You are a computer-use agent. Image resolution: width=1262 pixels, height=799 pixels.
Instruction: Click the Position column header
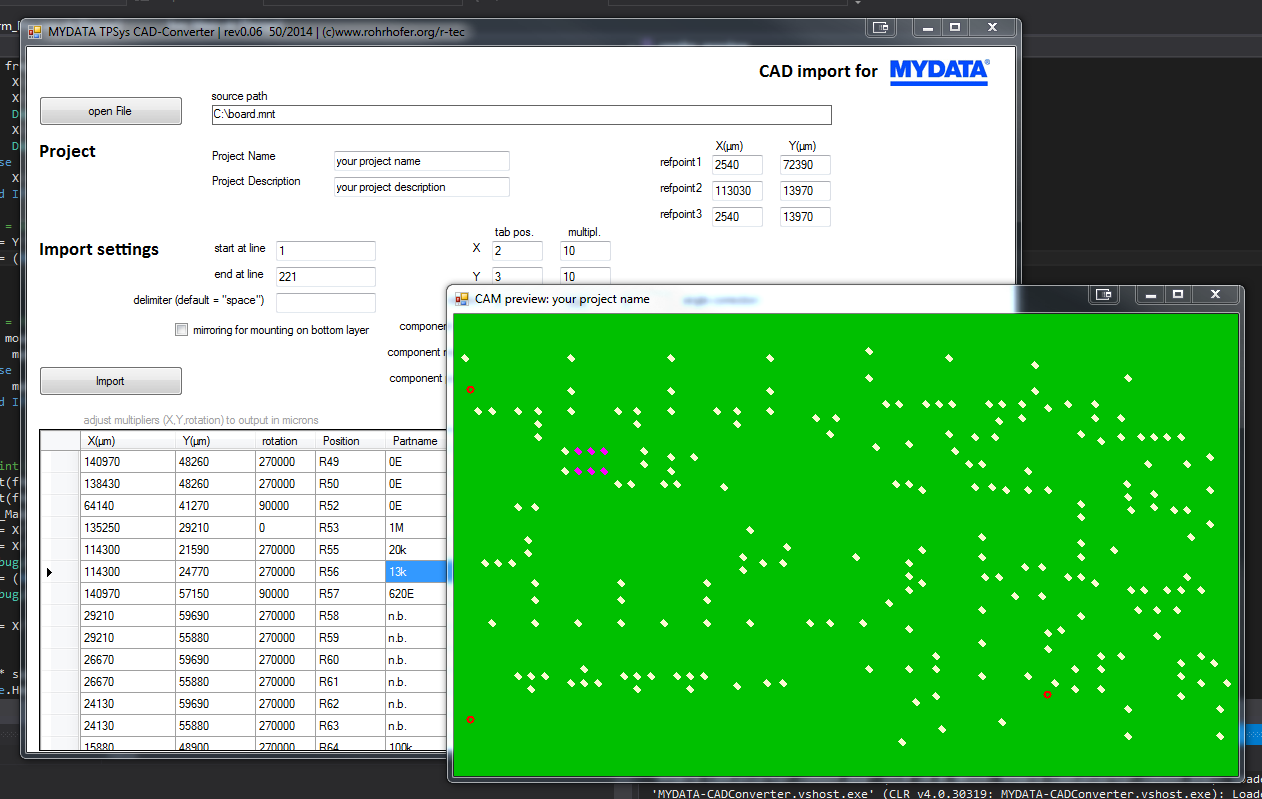350,440
